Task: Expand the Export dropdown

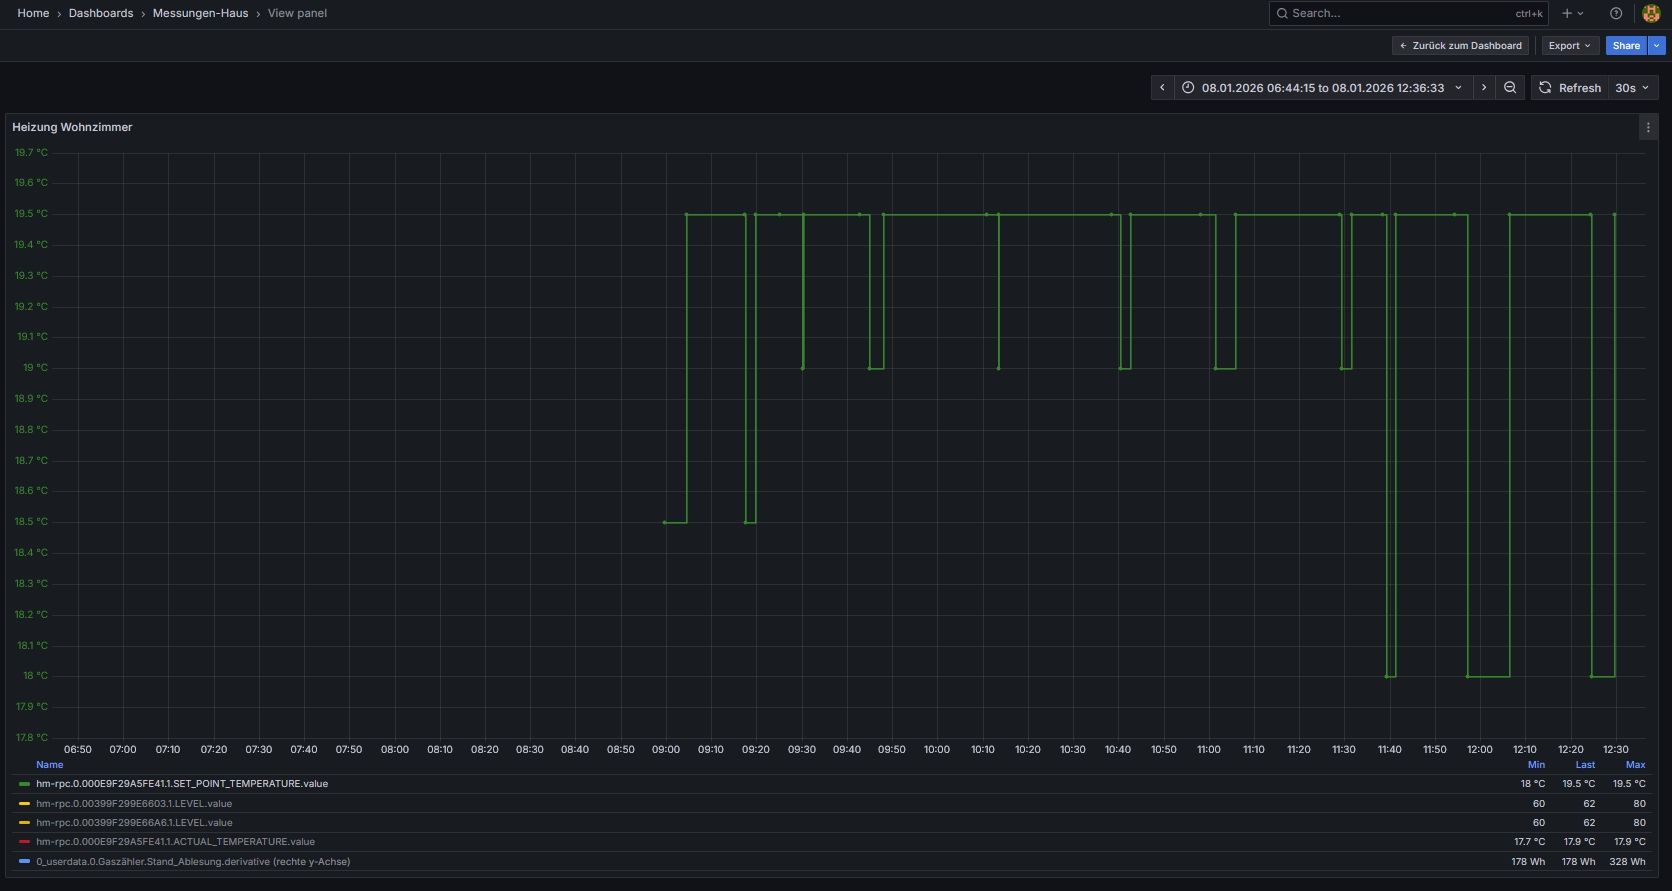Action: 1569,46
